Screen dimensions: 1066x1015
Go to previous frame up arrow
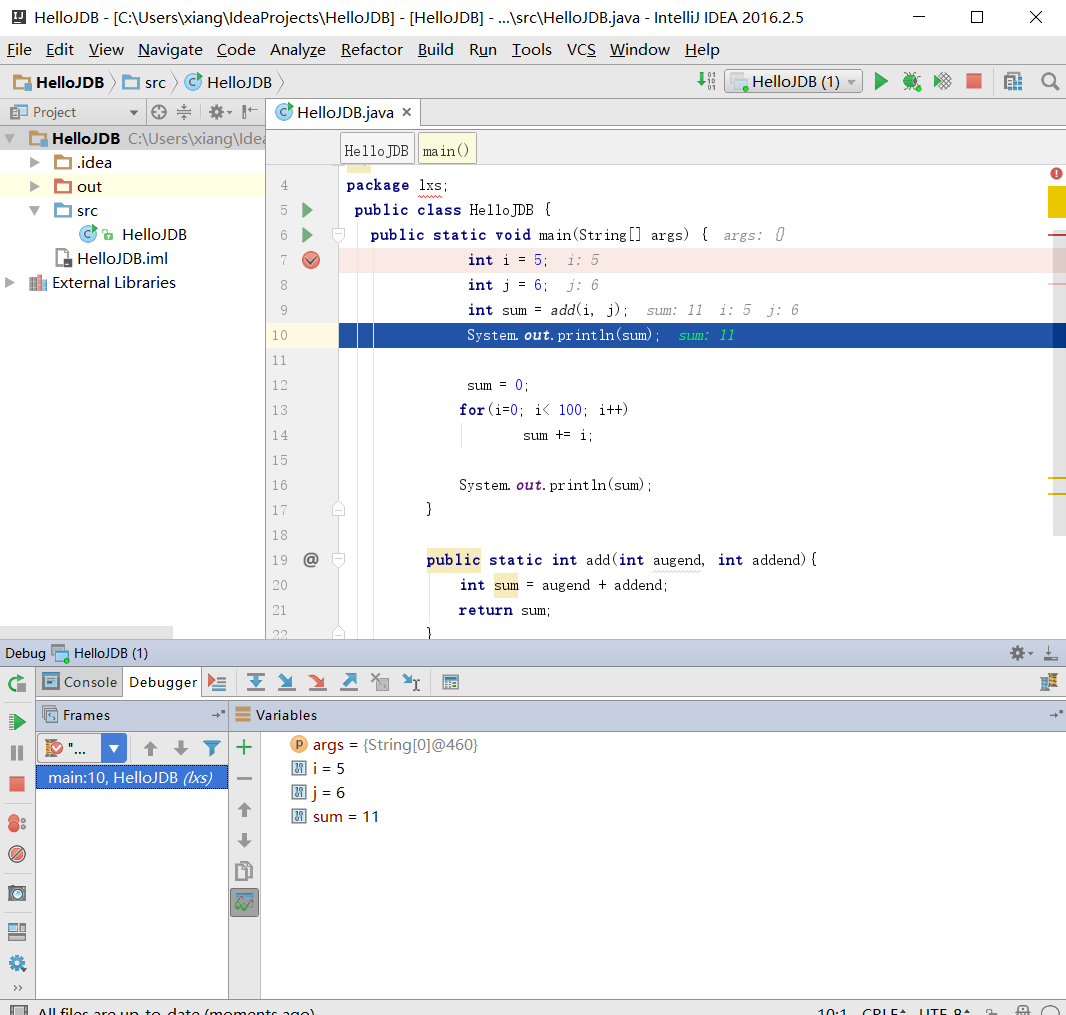(x=150, y=749)
